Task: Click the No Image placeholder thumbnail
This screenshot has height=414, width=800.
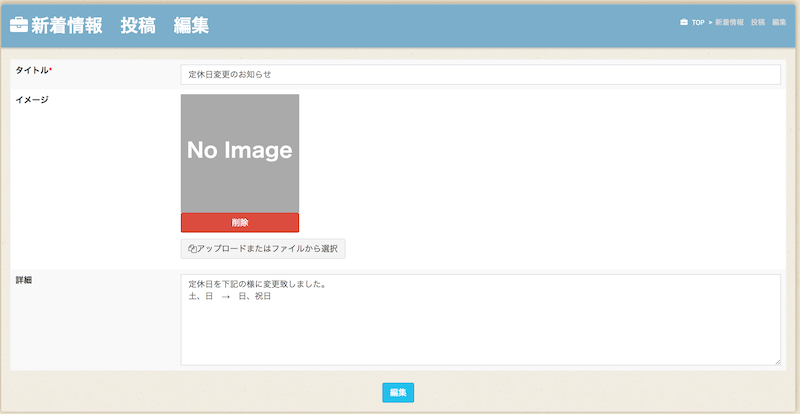Action: tap(240, 153)
